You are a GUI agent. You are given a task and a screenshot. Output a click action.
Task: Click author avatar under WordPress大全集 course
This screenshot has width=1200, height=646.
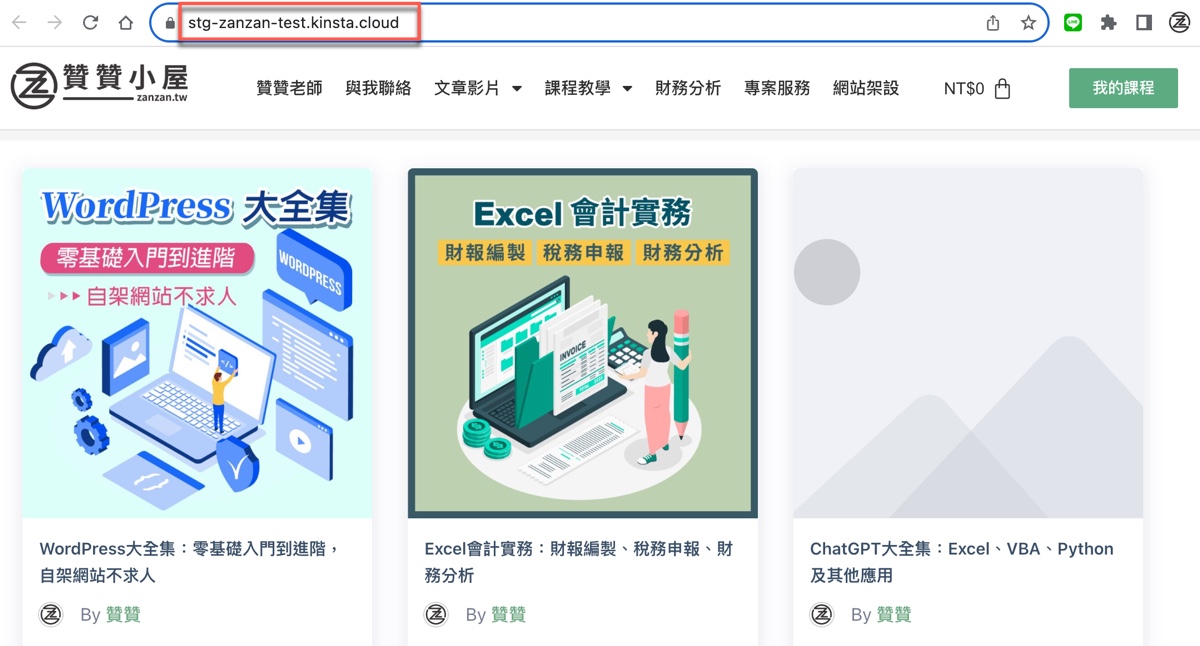point(51,614)
